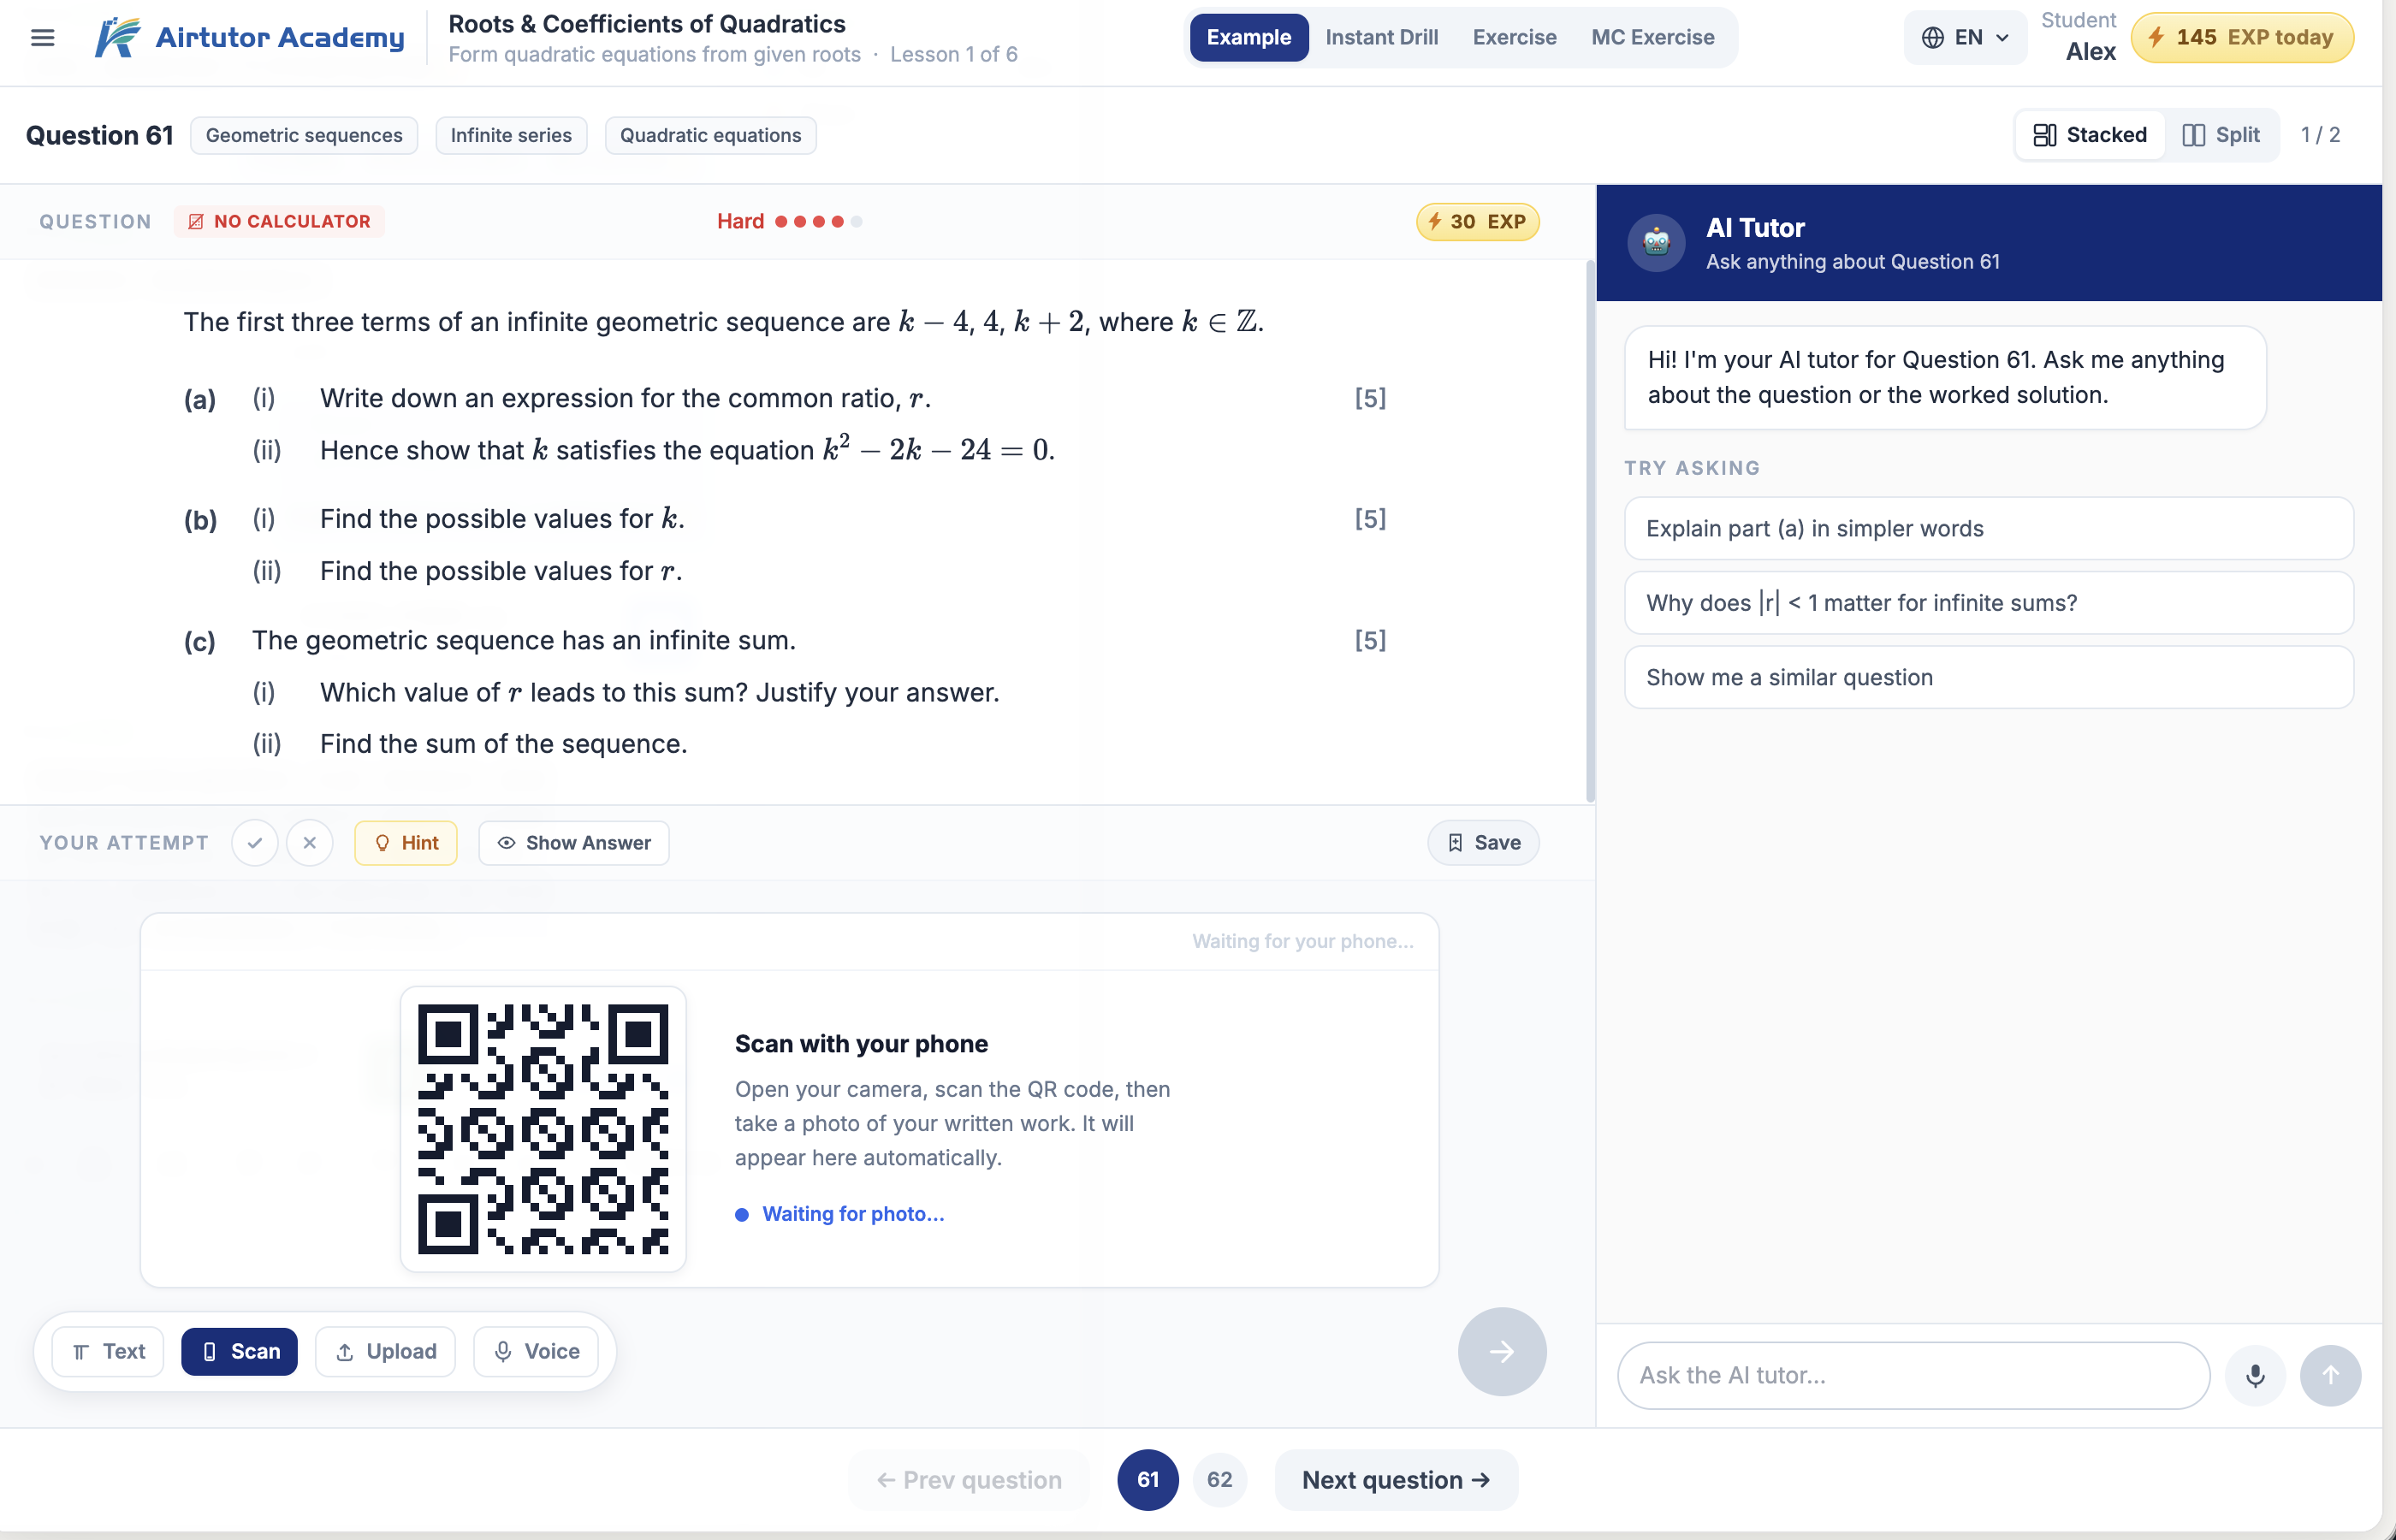Screen dimensions: 2396x1540
Task: Click the '1 / 2' page counter
Action: coord(2320,135)
